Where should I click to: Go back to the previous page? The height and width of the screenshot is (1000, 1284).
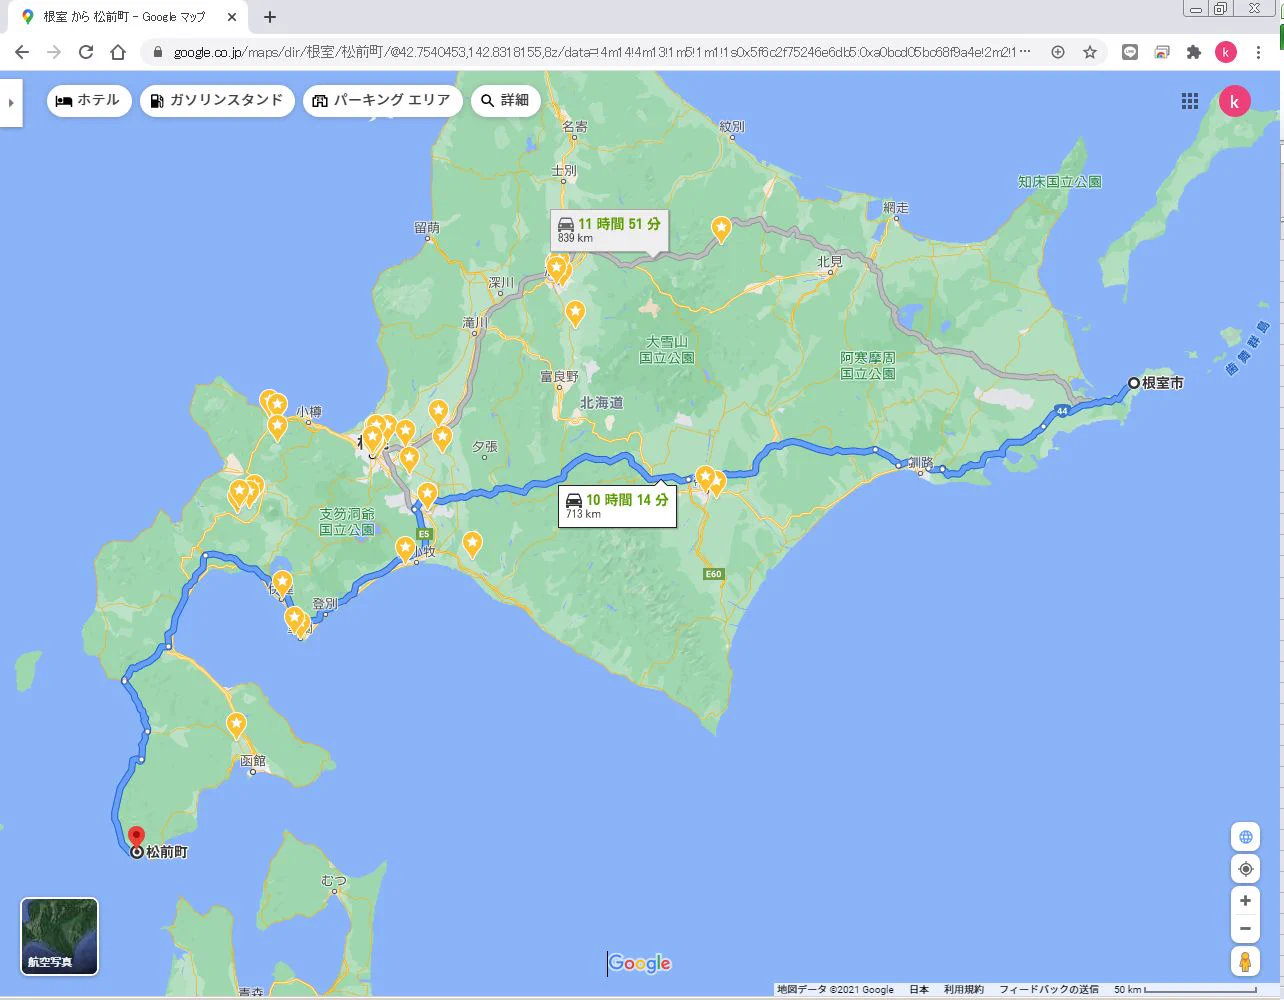coord(22,52)
